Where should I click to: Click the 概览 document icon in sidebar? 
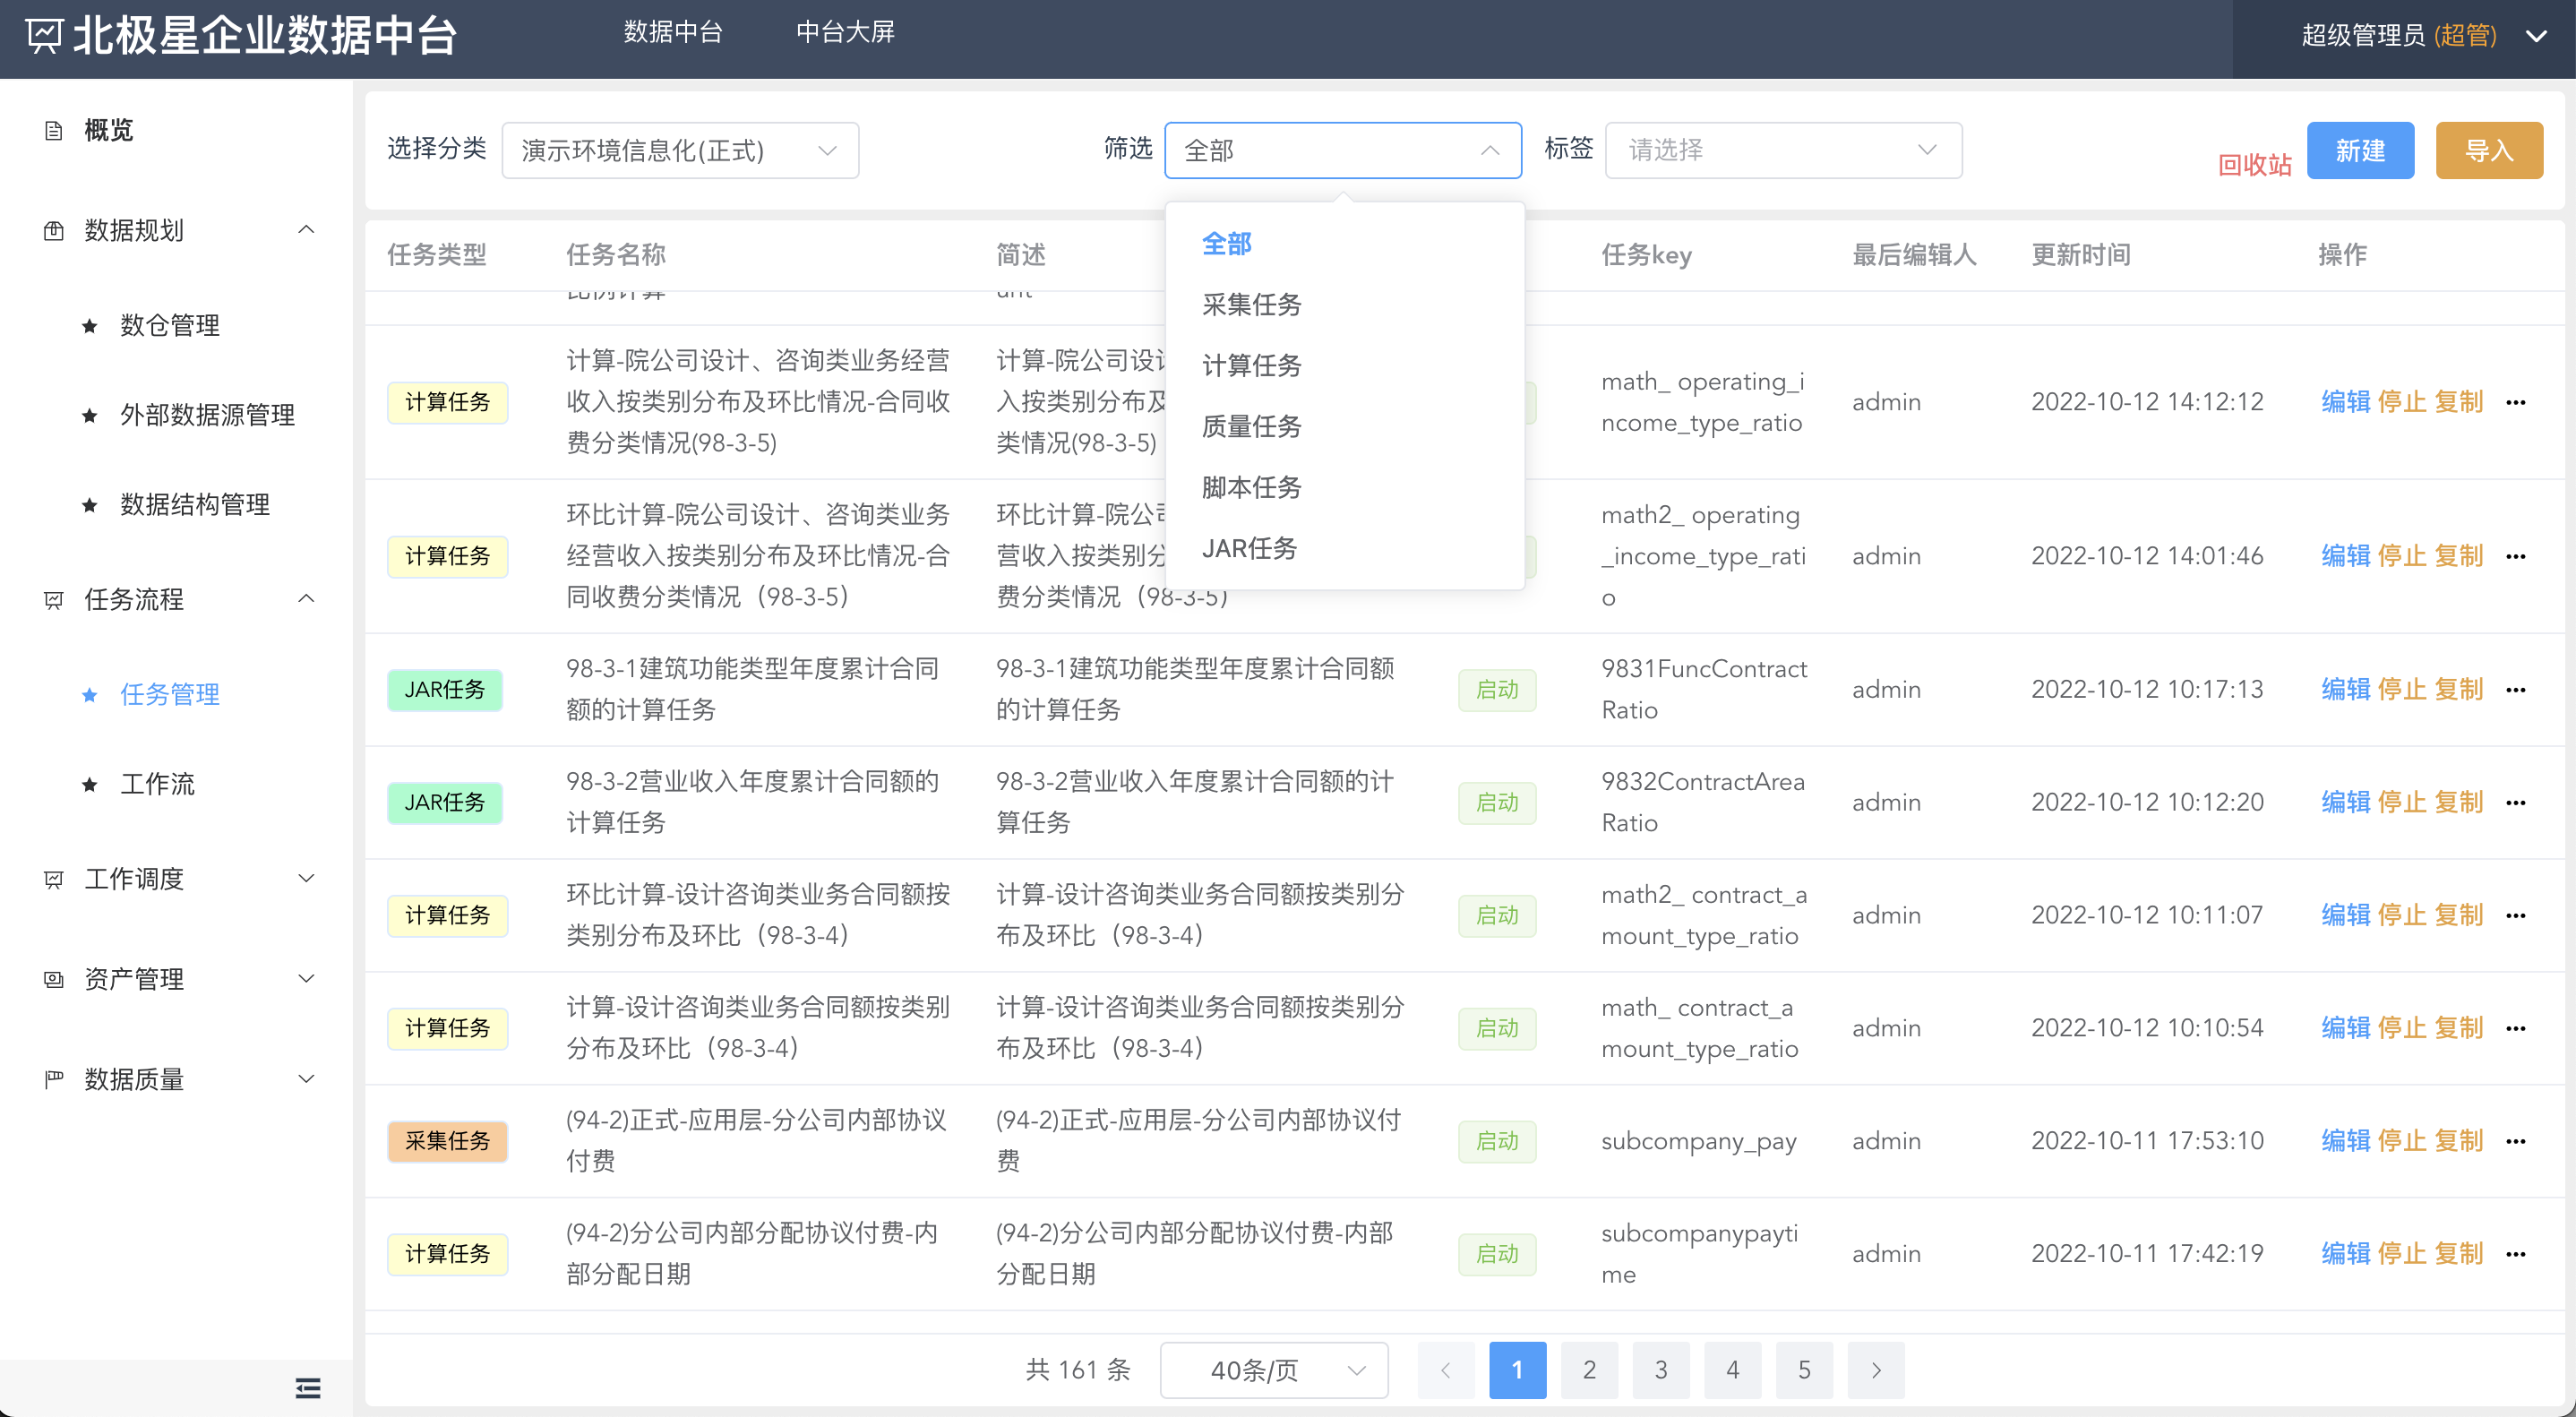(x=54, y=131)
